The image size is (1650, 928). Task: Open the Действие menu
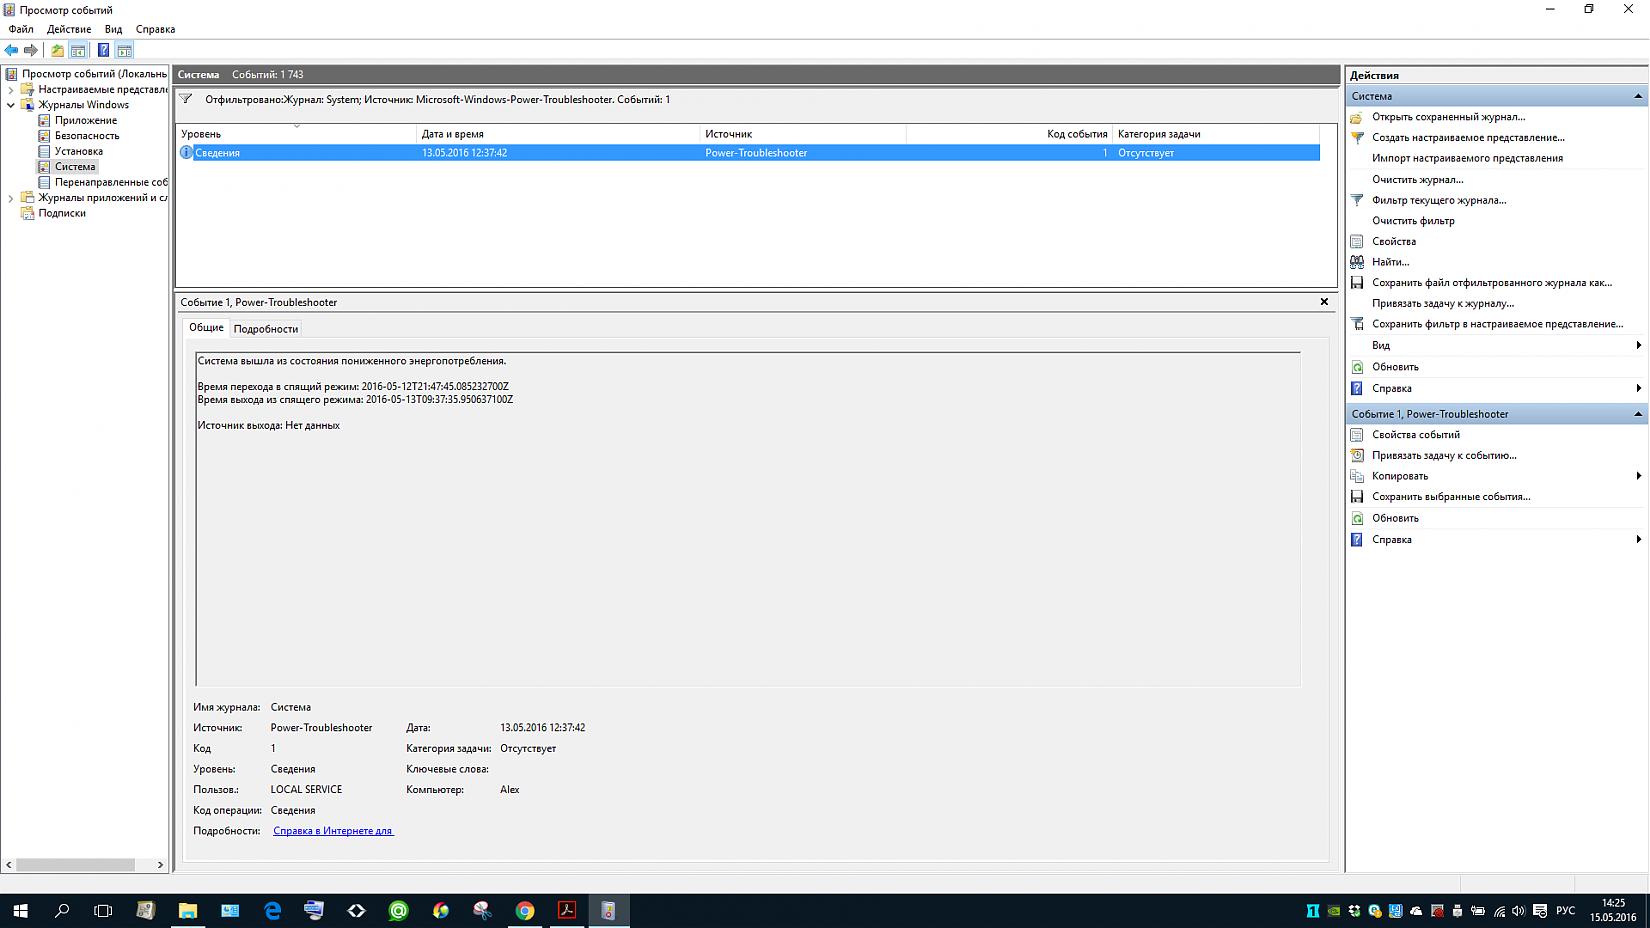click(69, 29)
